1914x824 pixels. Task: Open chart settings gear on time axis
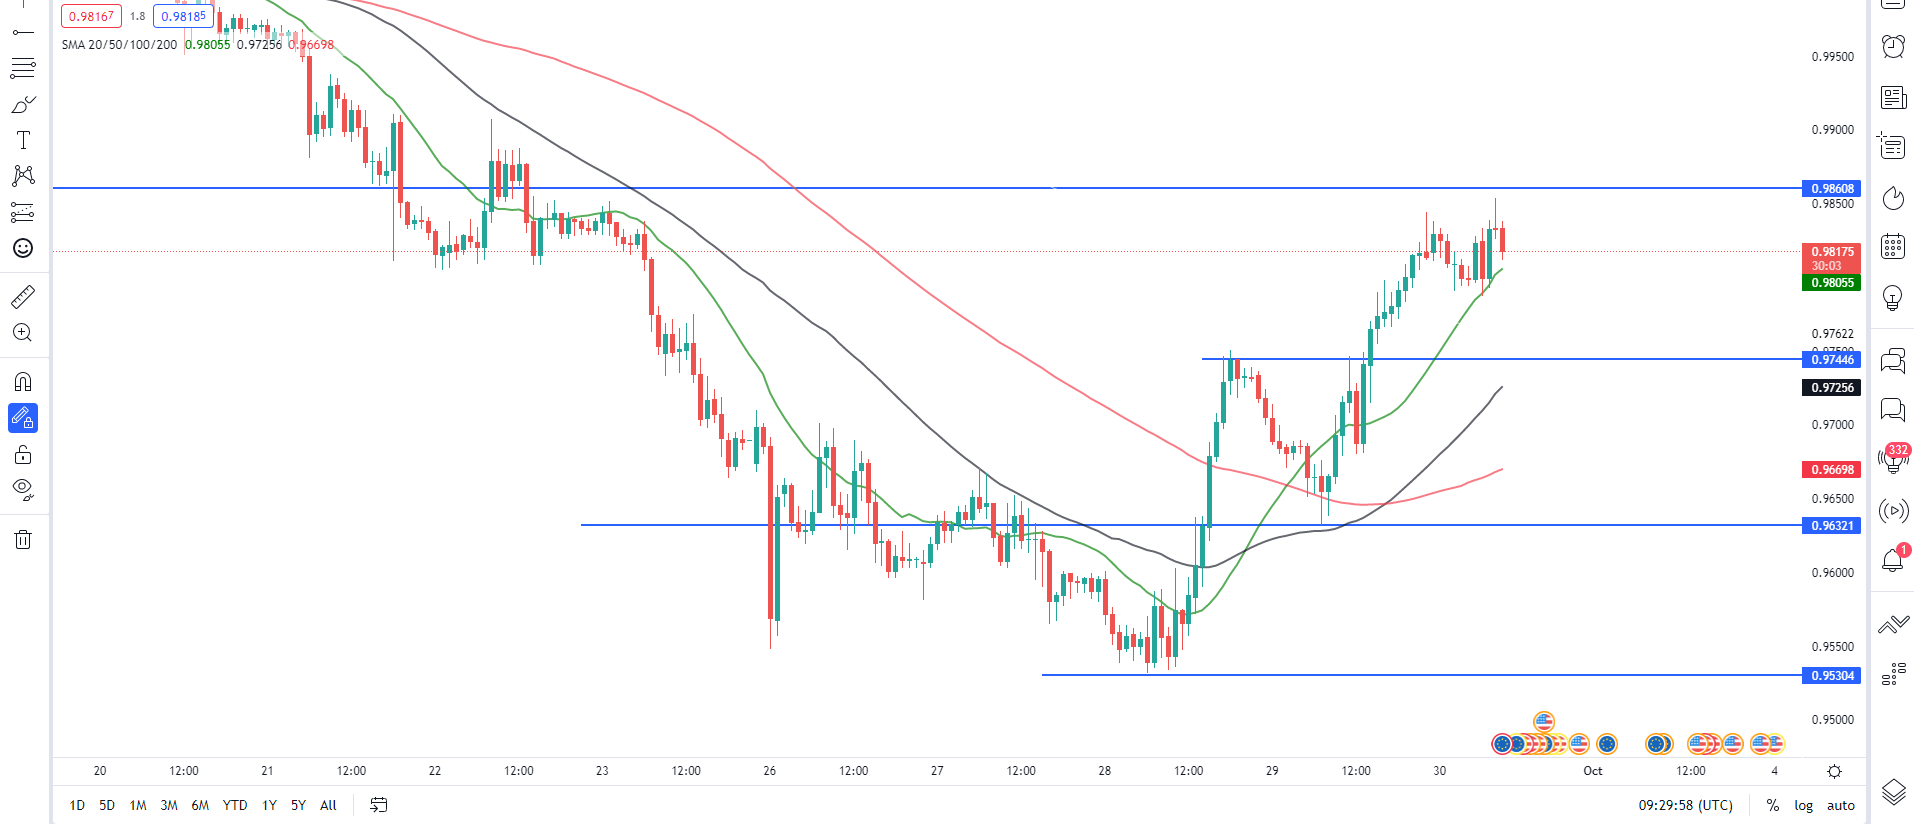click(1834, 771)
